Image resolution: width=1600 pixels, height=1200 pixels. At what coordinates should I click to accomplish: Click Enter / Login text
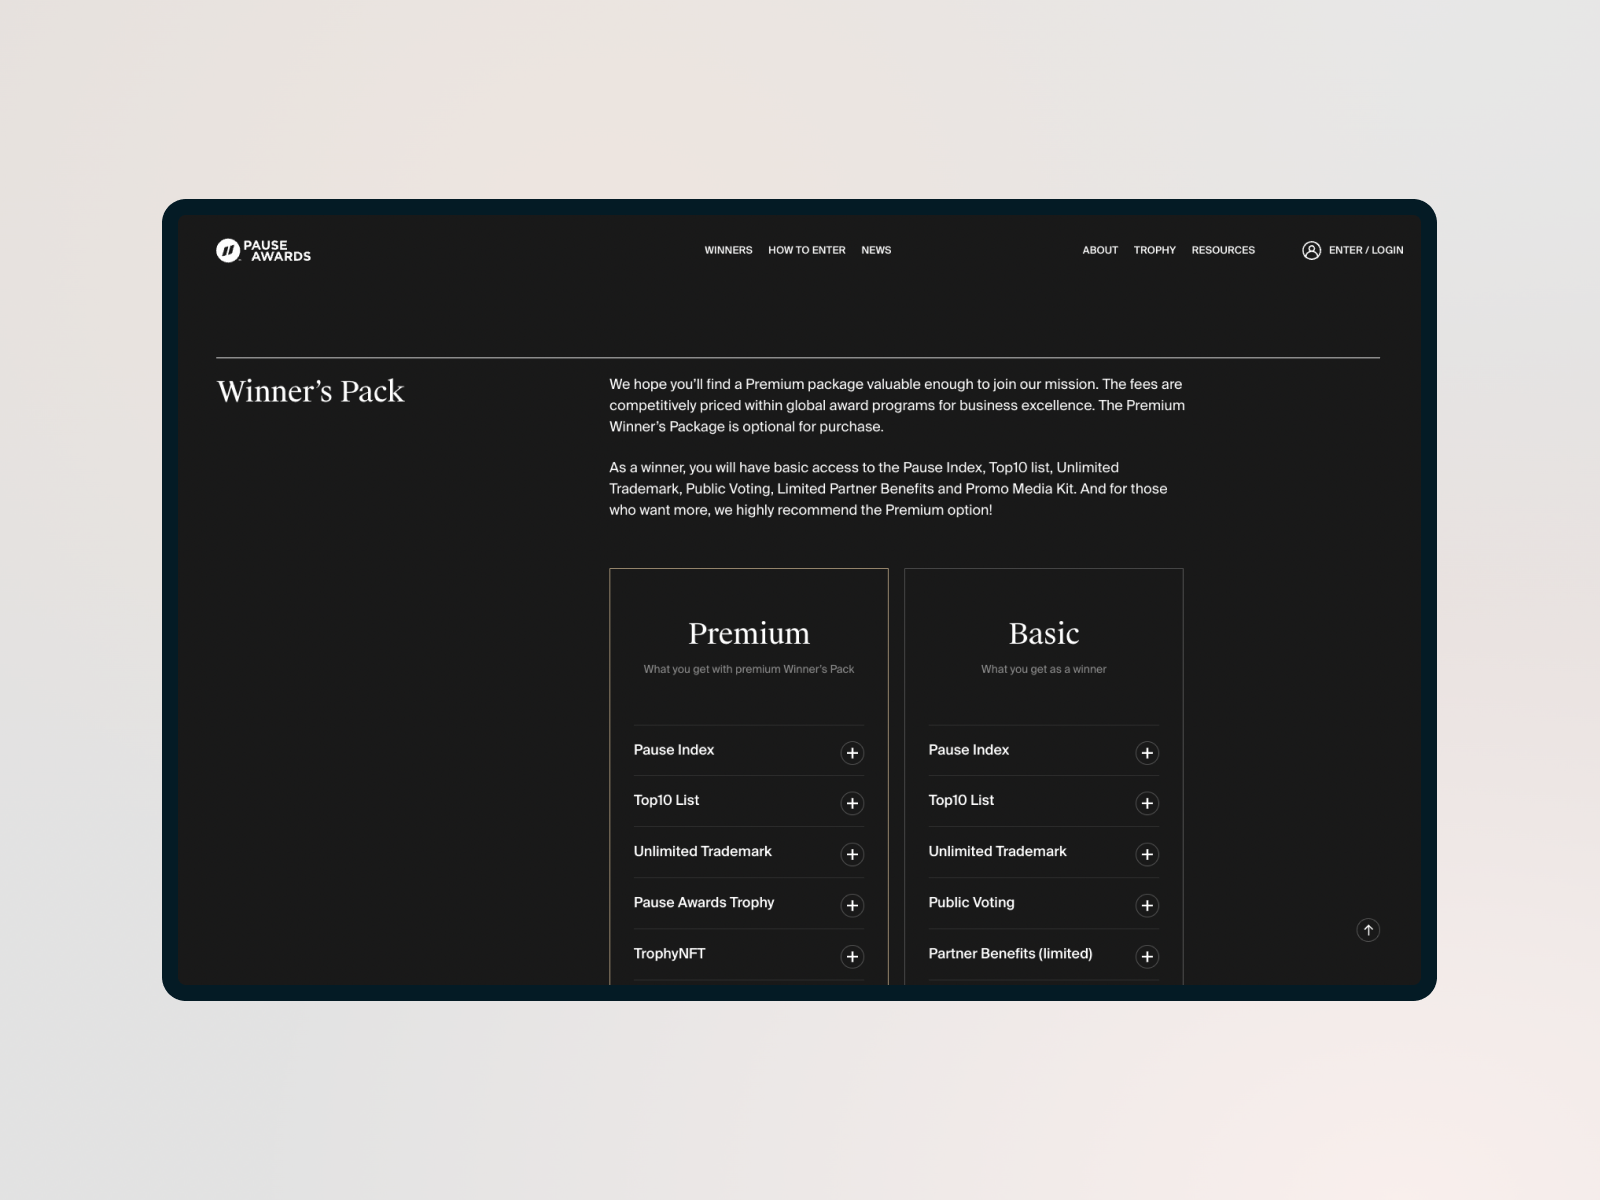point(1365,250)
